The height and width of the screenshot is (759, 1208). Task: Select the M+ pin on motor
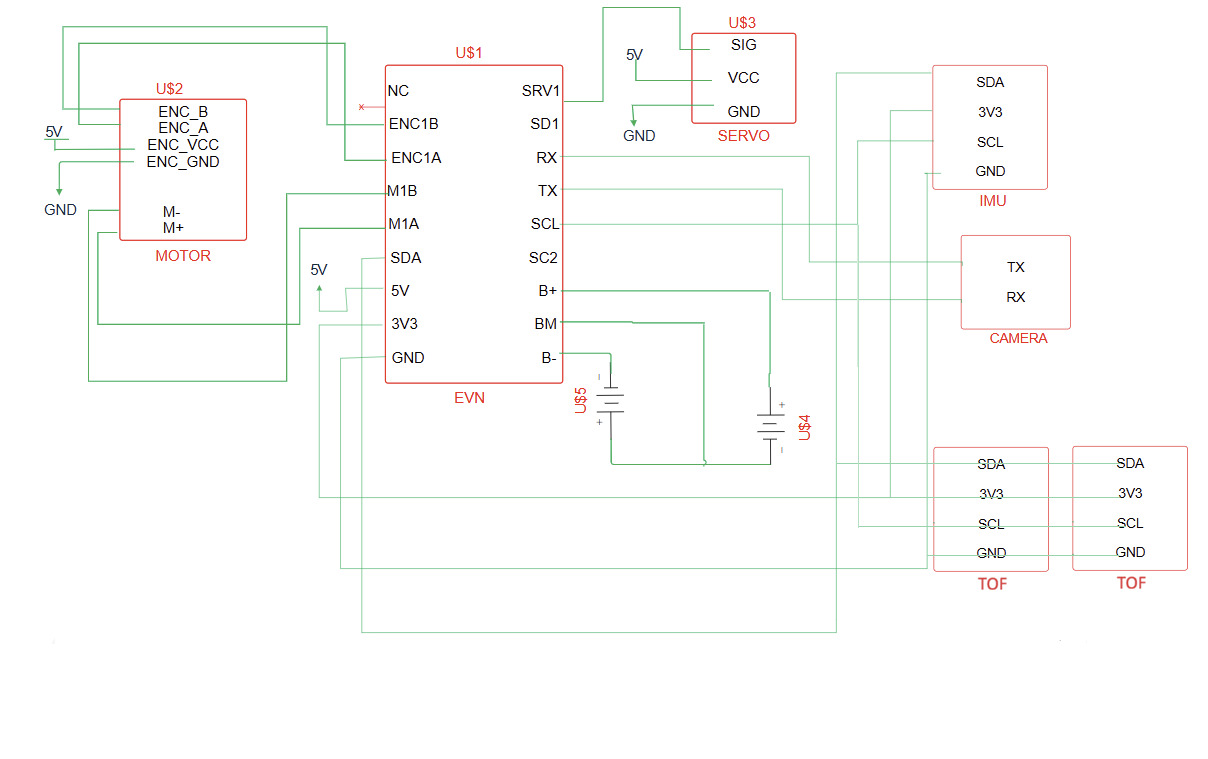173,228
